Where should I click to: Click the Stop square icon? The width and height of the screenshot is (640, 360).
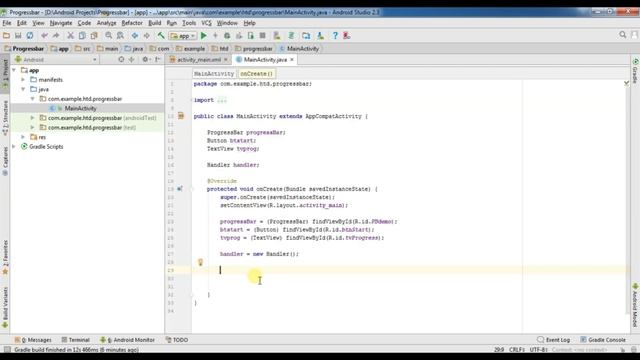(x=262, y=36)
